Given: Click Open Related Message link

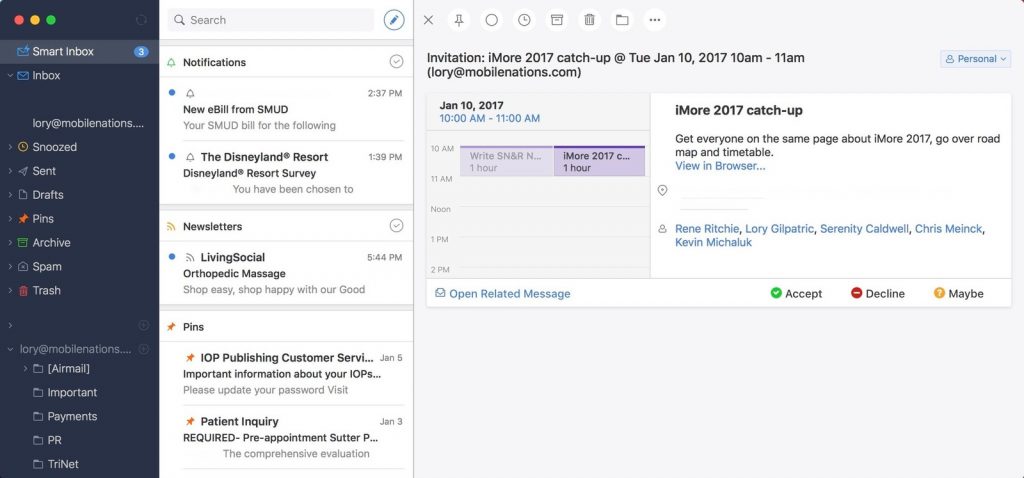Looking at the screenshot, I should pyautogui.click(x=503, y=294).
